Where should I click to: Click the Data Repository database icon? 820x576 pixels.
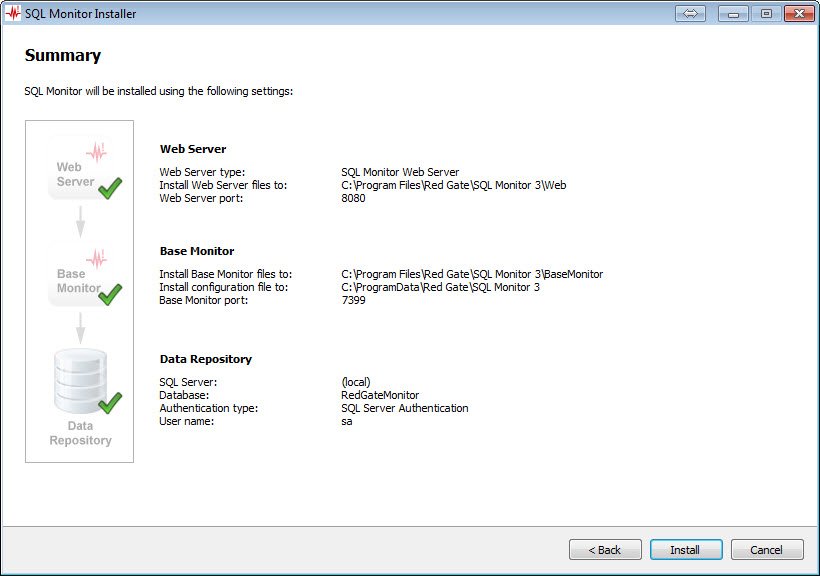pos(81,380)
